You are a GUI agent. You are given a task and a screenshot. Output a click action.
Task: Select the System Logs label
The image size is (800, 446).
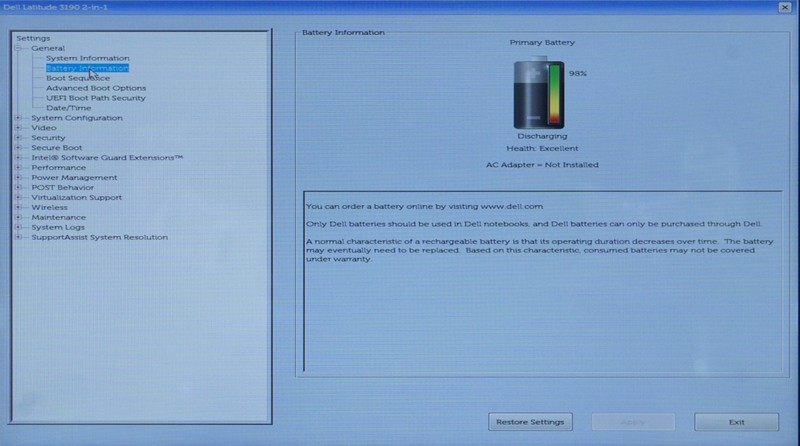coord(58,227)
